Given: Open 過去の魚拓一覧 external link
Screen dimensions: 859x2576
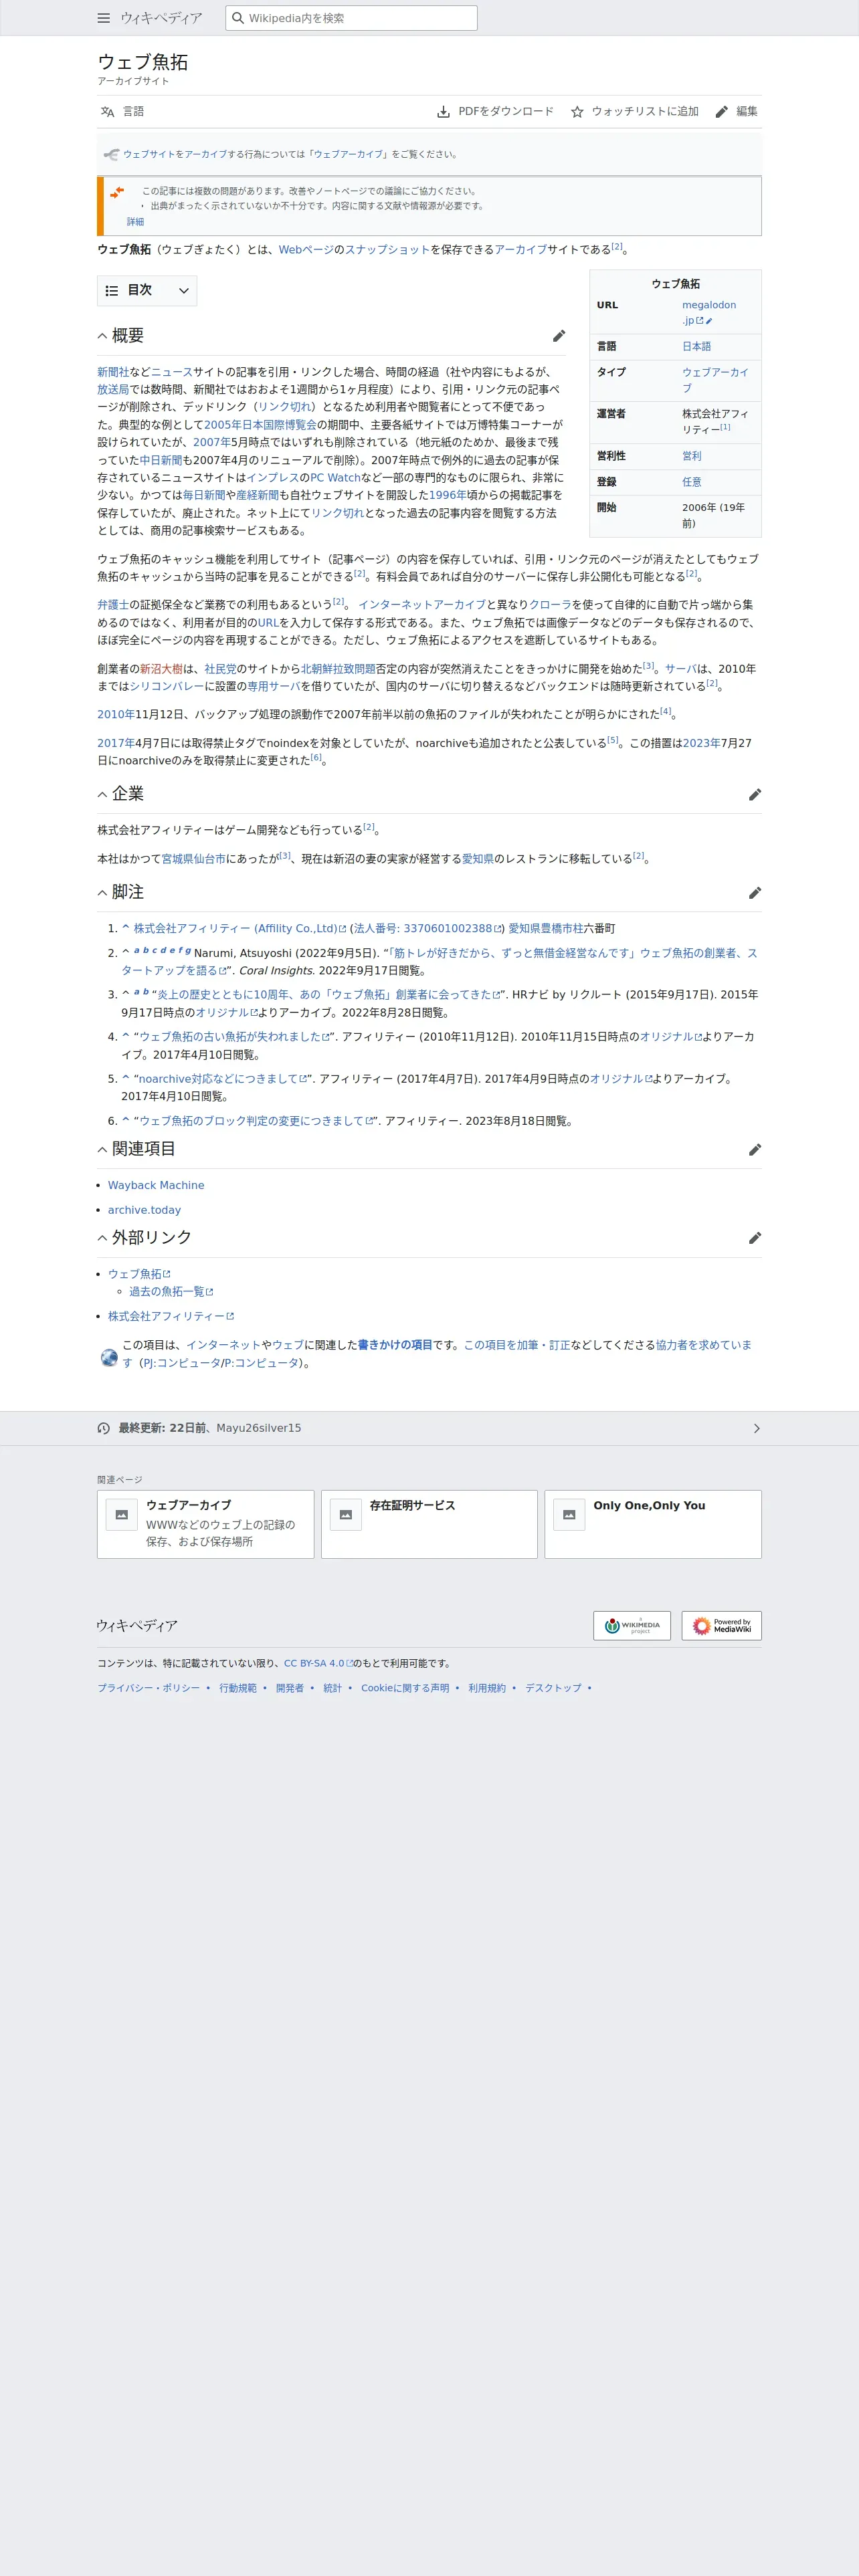Looking at the screenshot, I should (x=171, y=1292).
